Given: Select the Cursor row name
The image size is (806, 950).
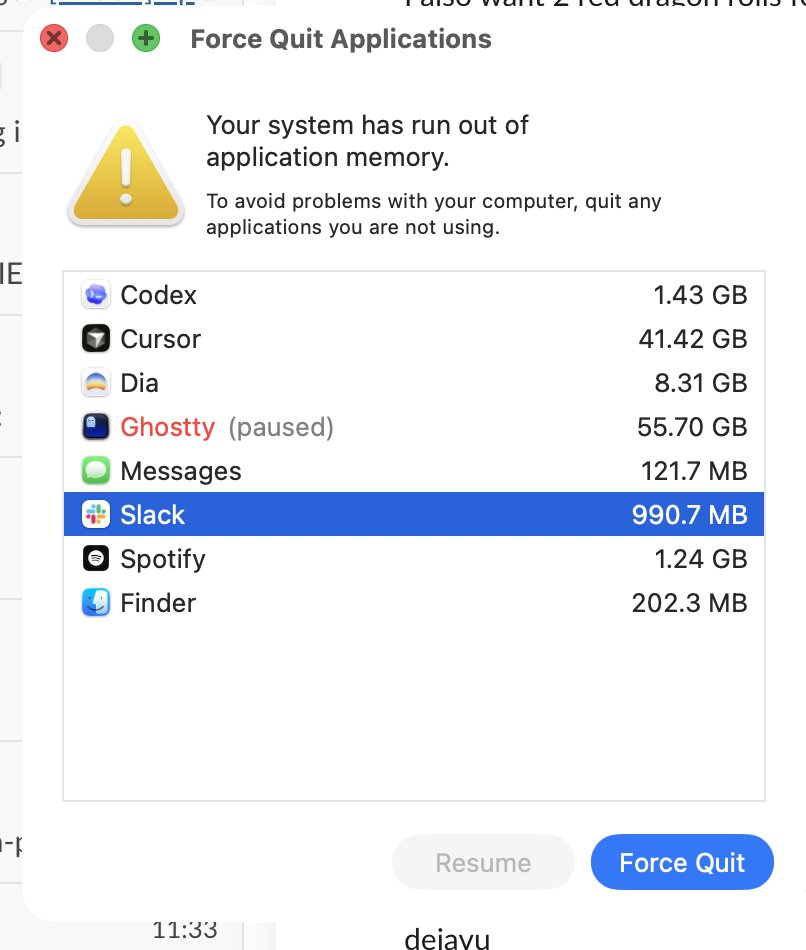Looking at the screenshot, I should [161, 339].
